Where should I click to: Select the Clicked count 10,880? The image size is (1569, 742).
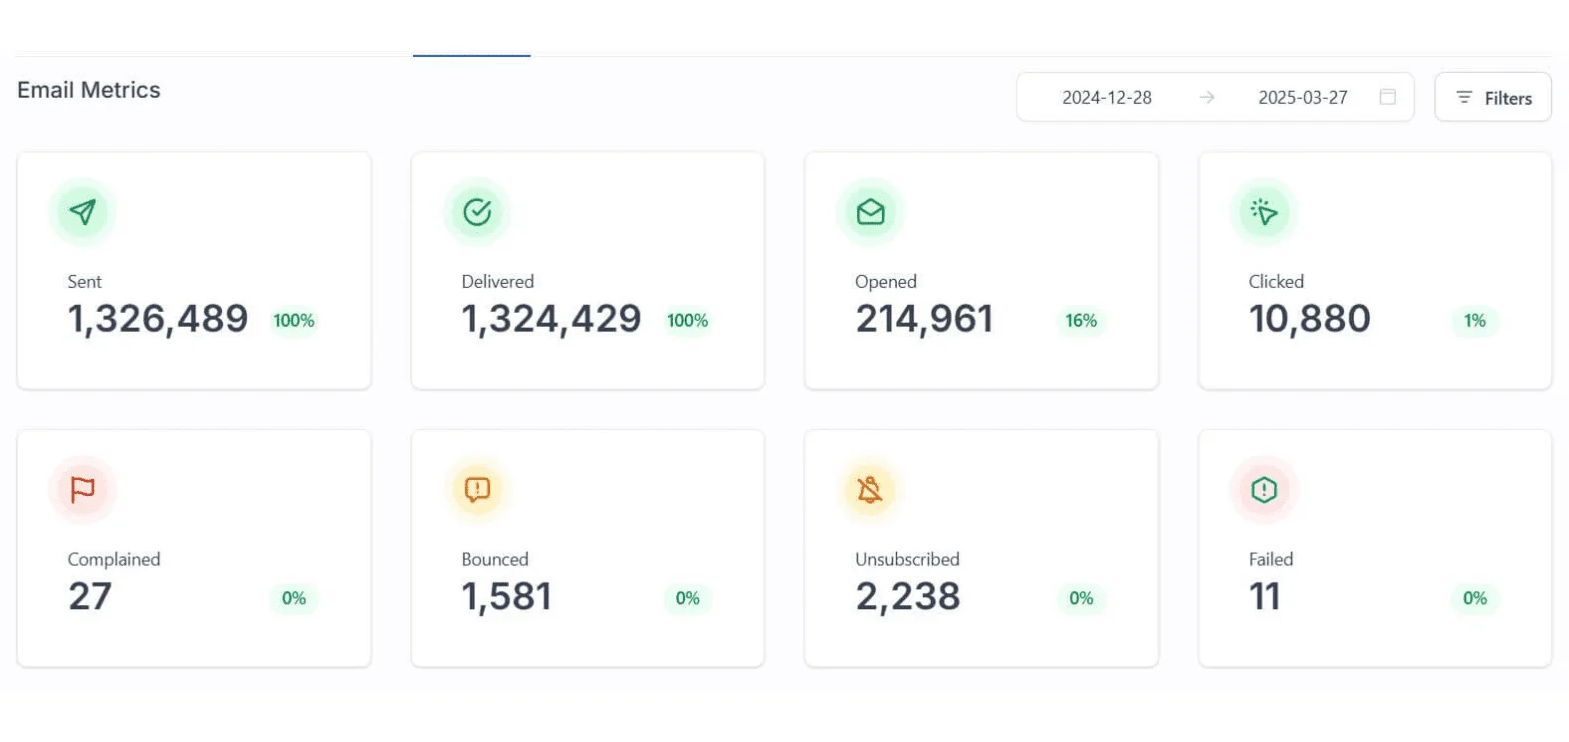click(1310, 319)
